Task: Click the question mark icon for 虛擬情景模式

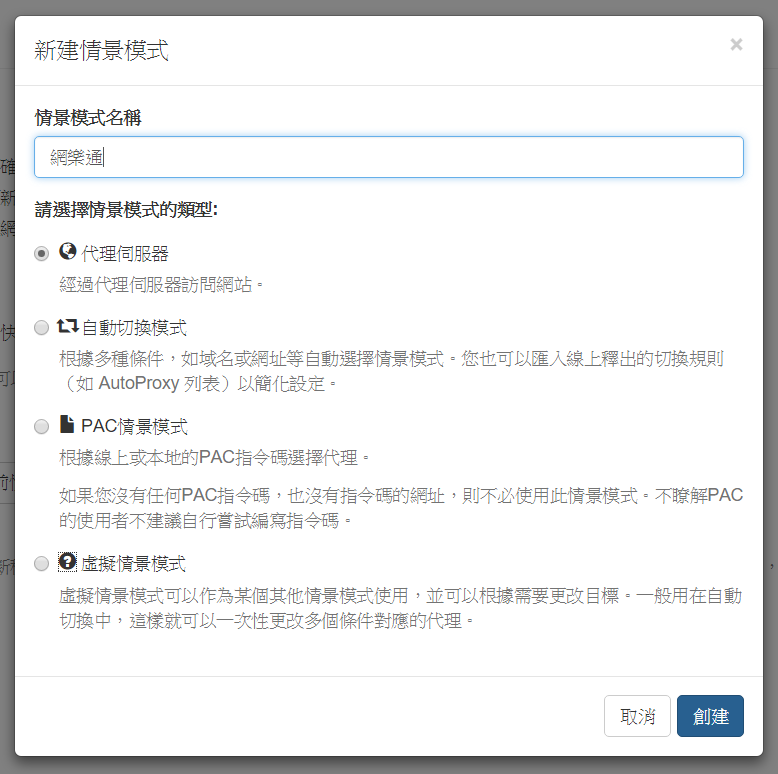Action: (x=67, y=562)
